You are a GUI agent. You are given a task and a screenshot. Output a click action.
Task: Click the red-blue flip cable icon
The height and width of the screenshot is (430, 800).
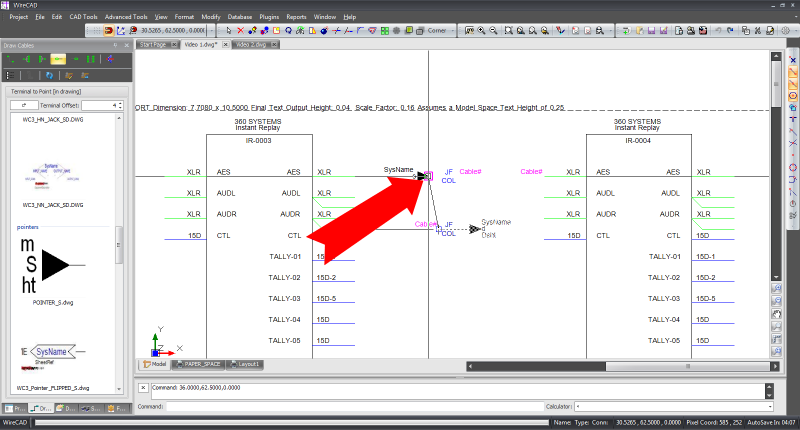(110, 59)
